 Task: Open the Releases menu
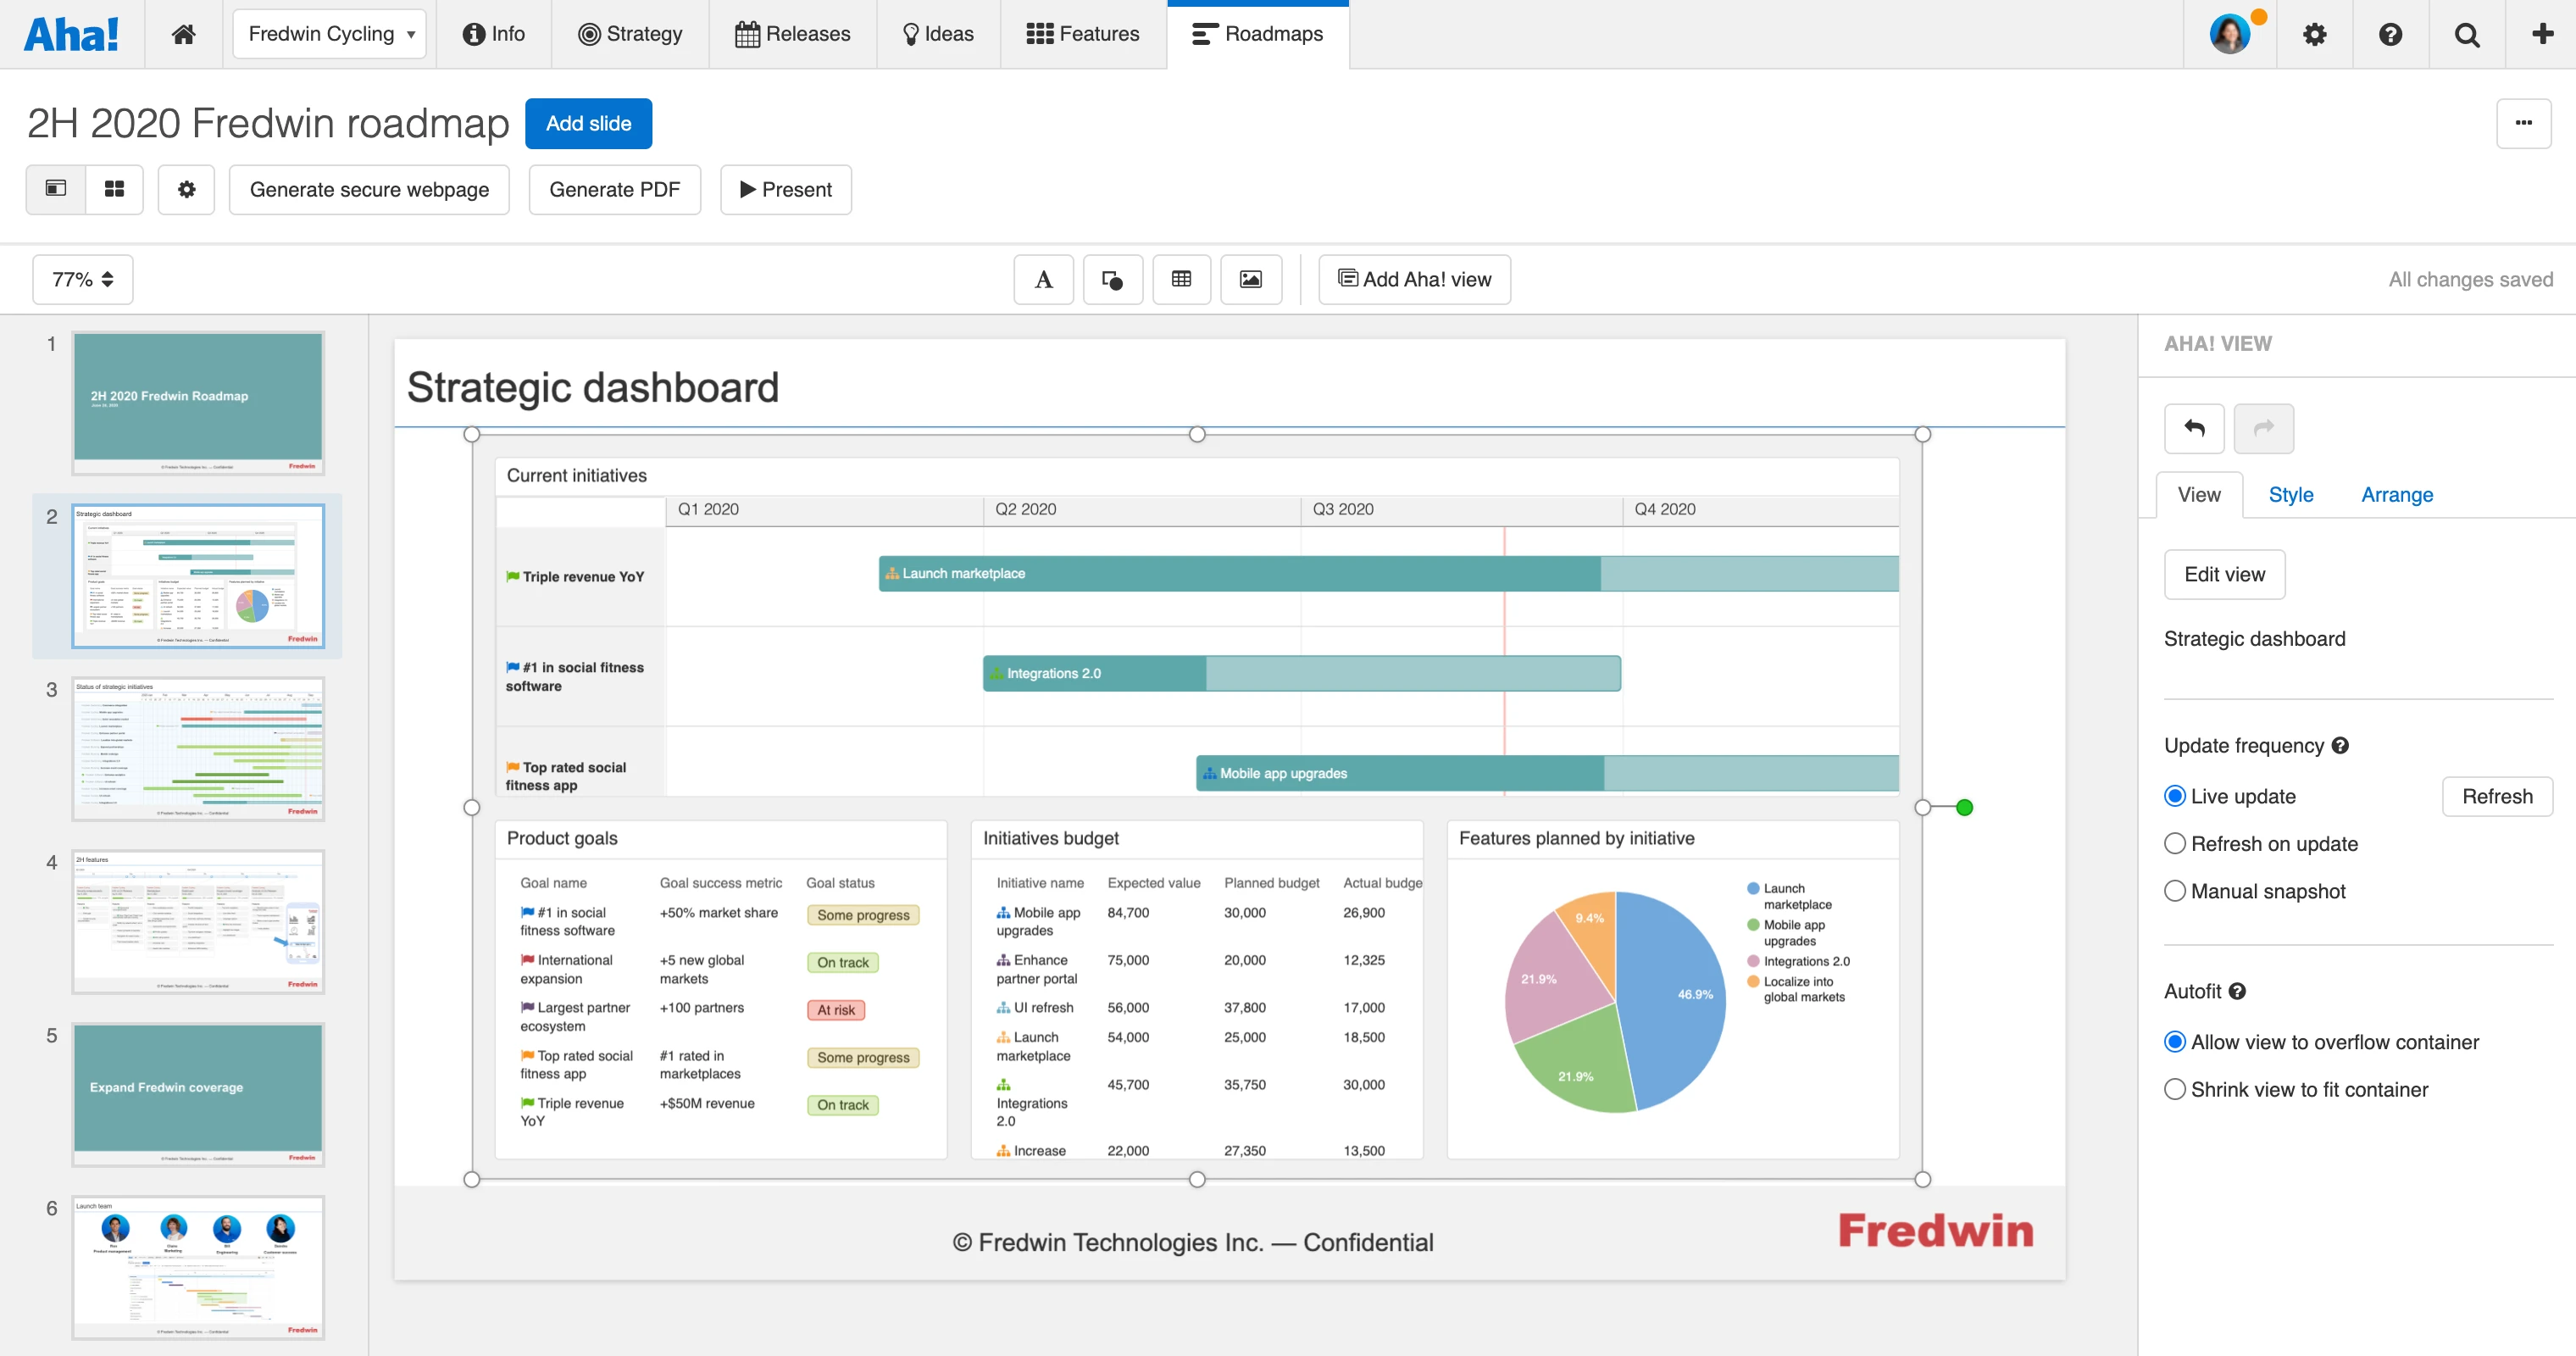[x=793, y=34]
